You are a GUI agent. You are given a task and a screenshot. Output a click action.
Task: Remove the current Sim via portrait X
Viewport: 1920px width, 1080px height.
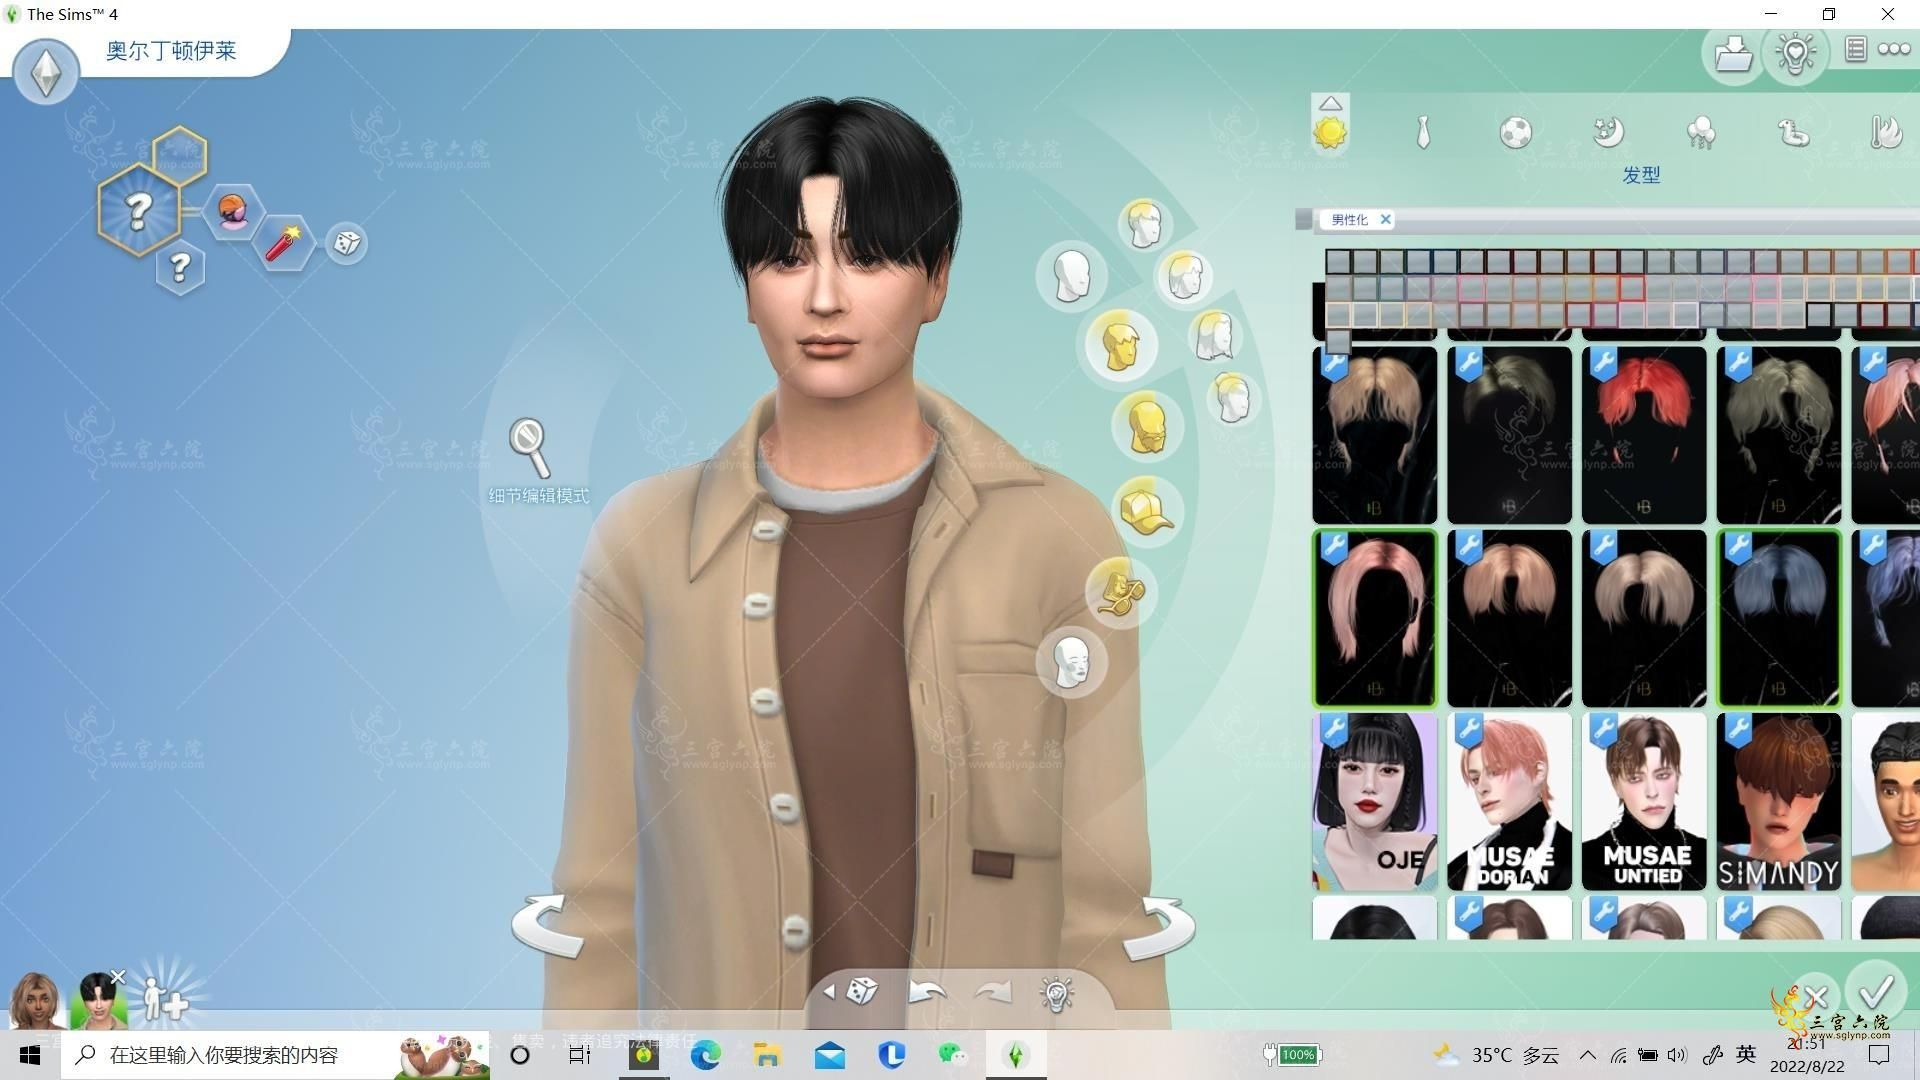pos(117,977)
